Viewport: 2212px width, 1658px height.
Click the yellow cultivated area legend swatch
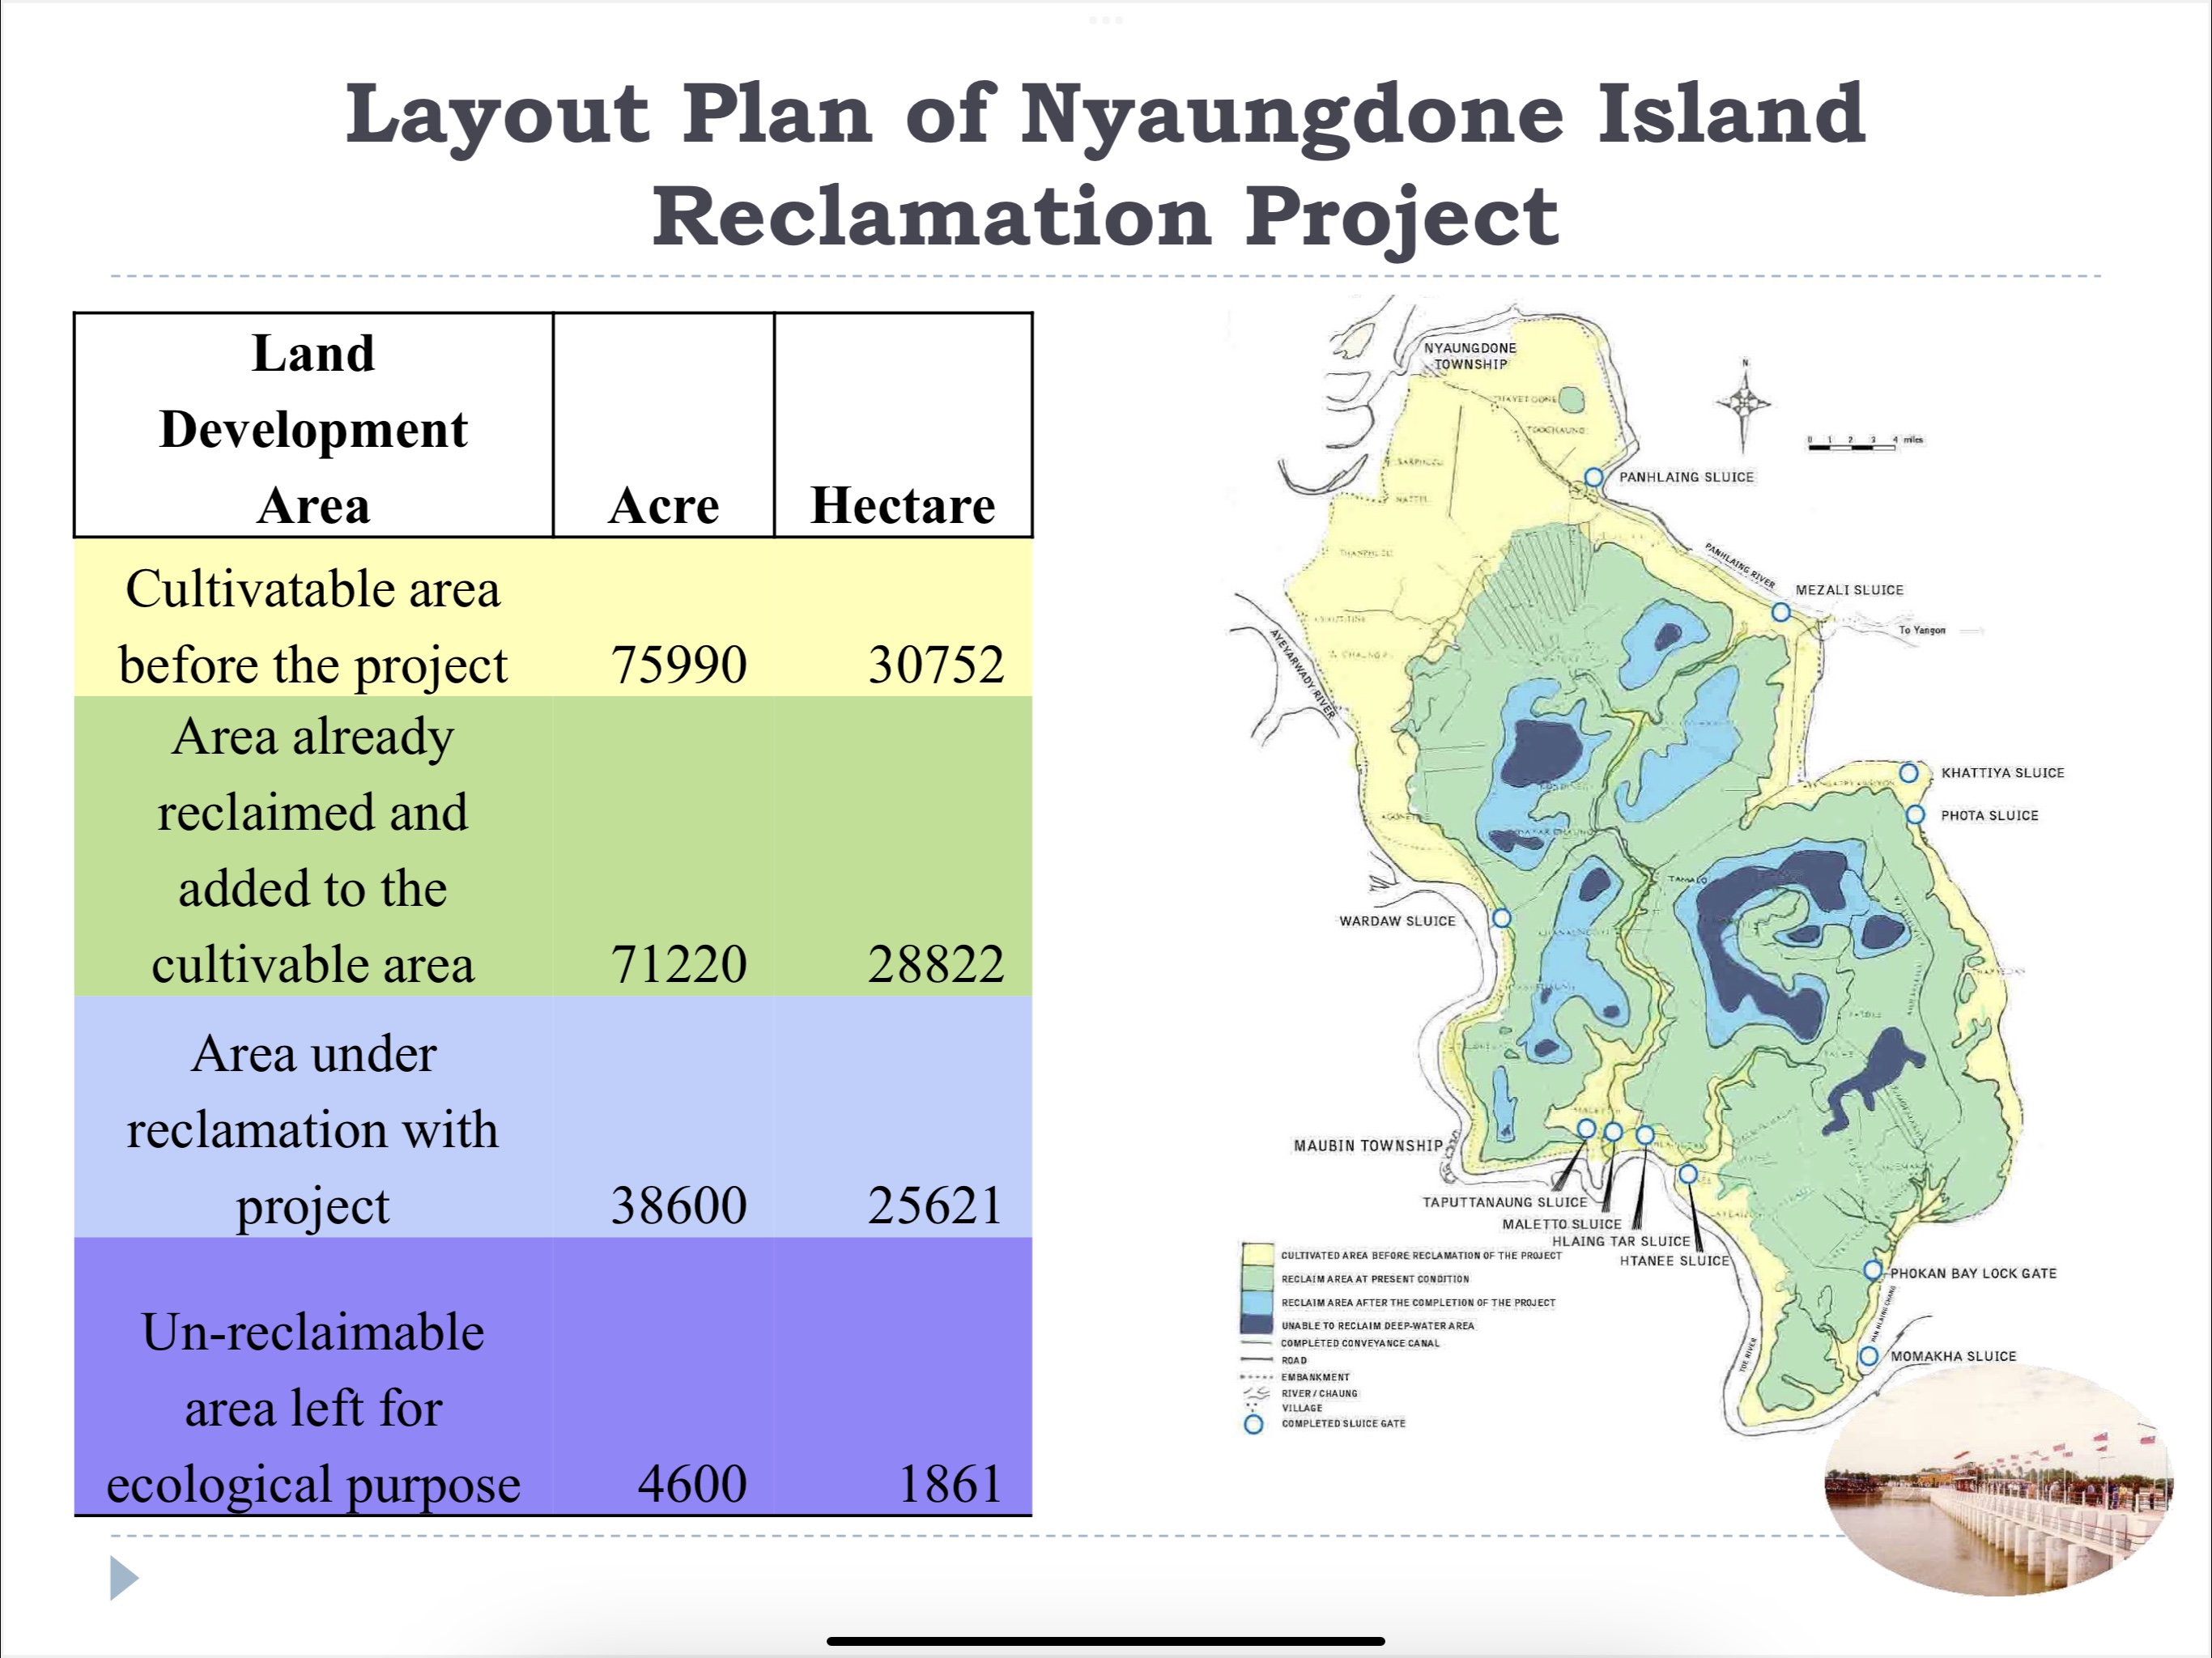(x=1257, y=1255)
